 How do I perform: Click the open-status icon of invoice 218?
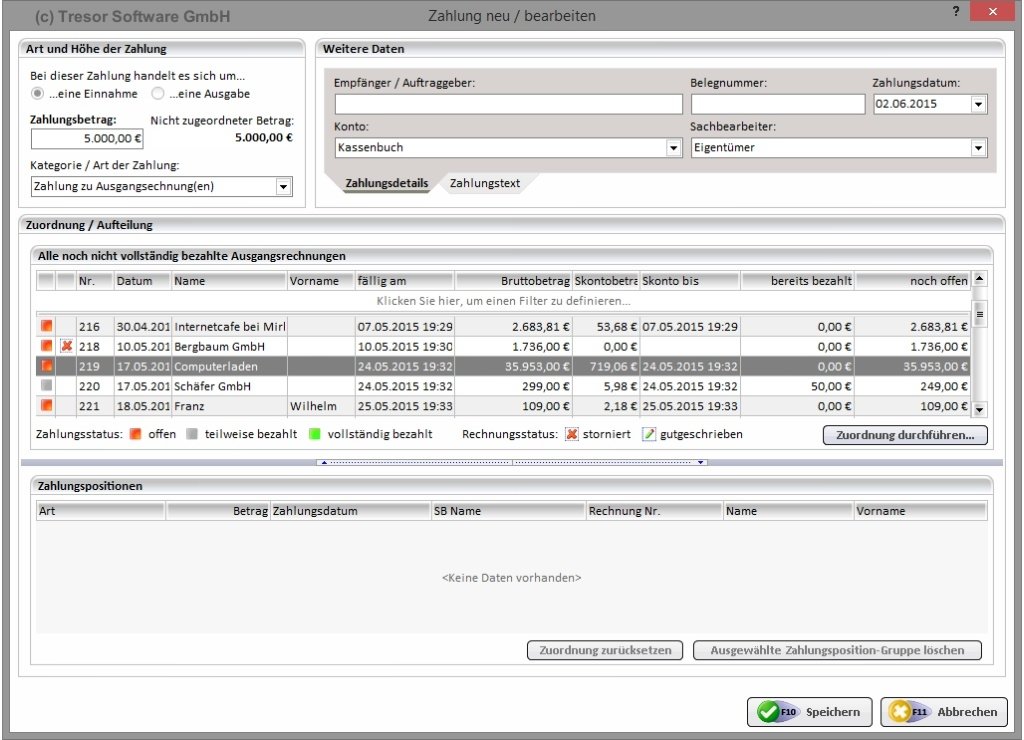tap(46, 346)
